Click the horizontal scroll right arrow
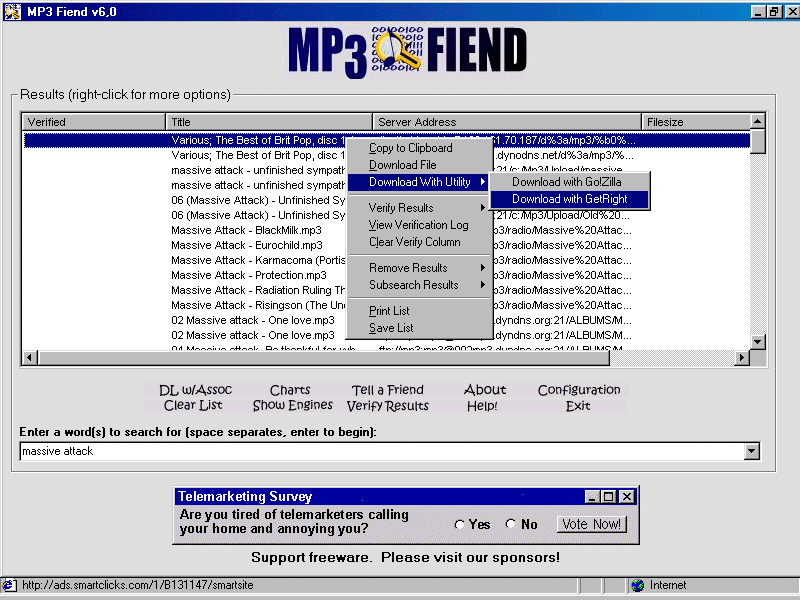 click(x=742, y=358)
